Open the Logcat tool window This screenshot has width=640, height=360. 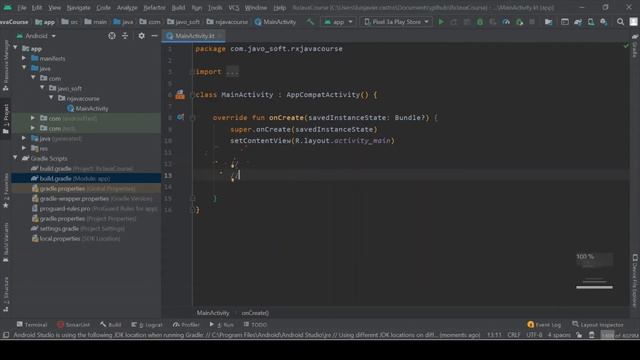147,324
